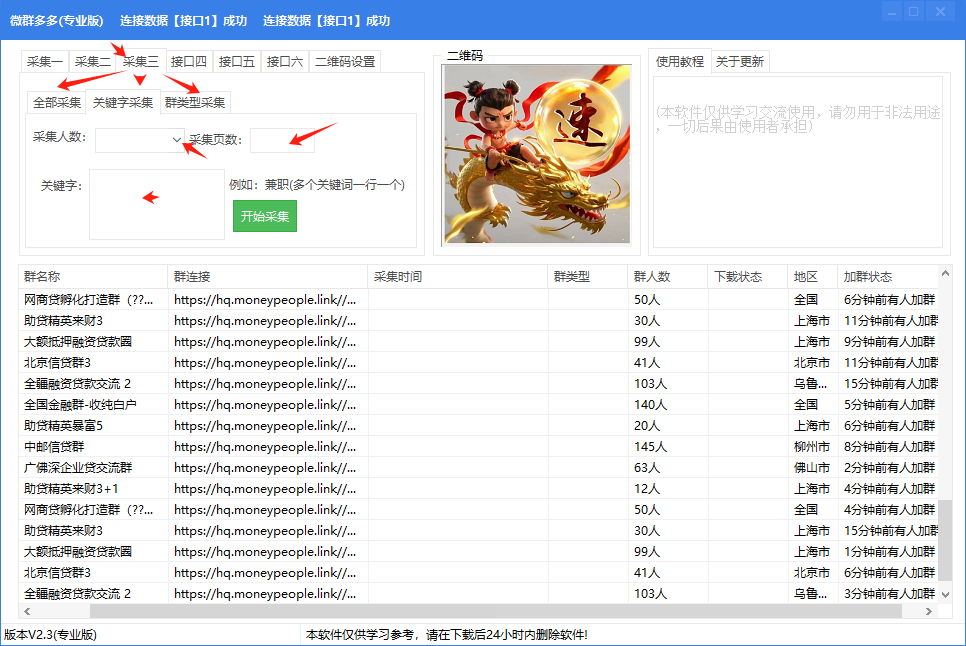Click the 群类型 column header
966x646 pixels.
point(588,277)
